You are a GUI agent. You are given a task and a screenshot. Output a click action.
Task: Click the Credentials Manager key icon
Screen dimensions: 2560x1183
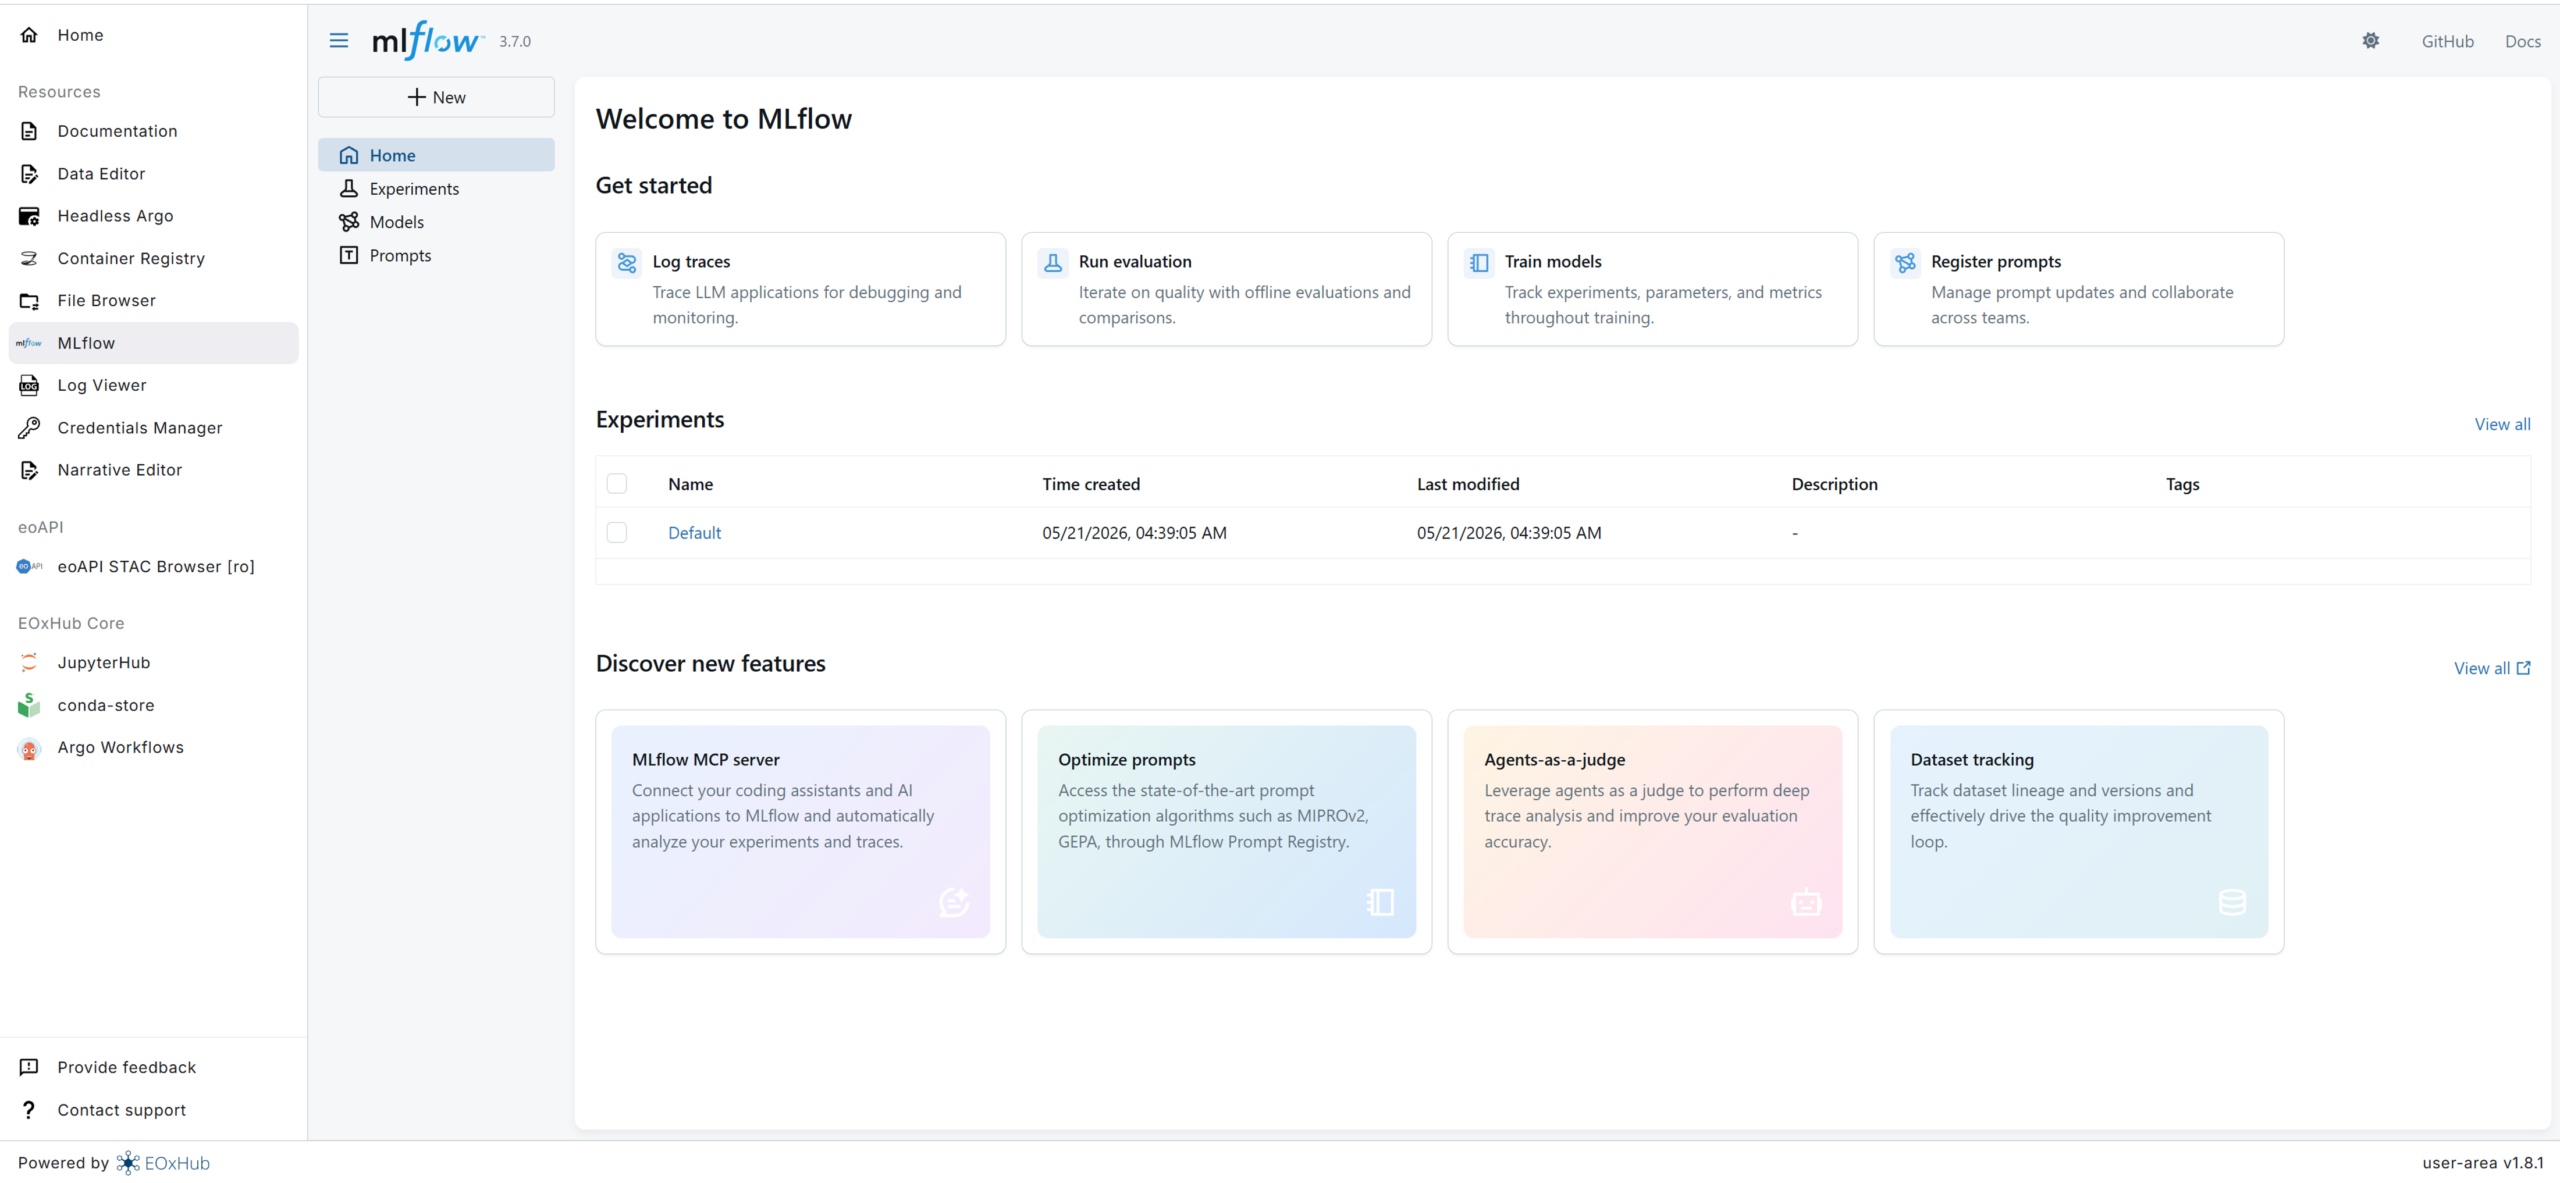click(x=29, y=428)
